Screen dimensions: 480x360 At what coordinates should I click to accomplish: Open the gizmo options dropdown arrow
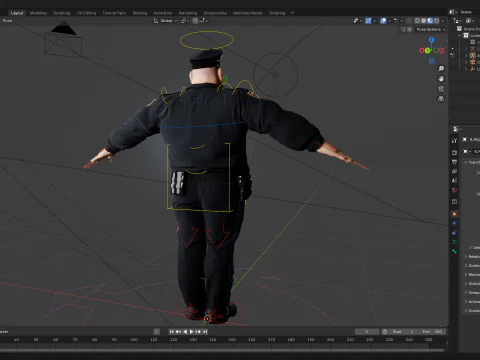[x=374, y=21]
